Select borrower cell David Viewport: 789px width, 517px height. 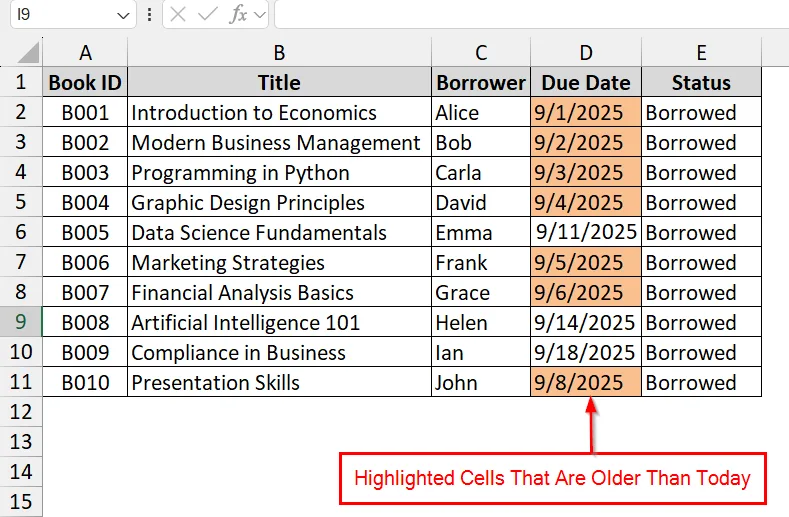point(481,202)
